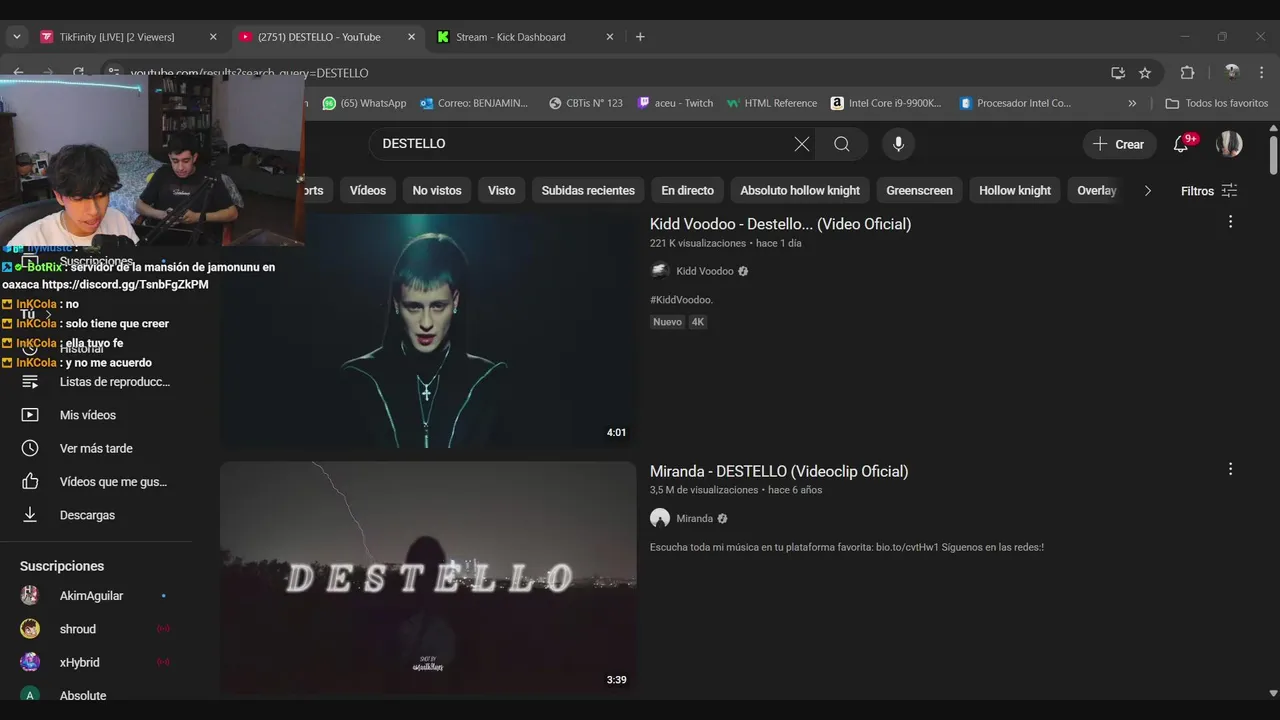Open the CBTis N° 123 bookmark

[x=586, y=103]
